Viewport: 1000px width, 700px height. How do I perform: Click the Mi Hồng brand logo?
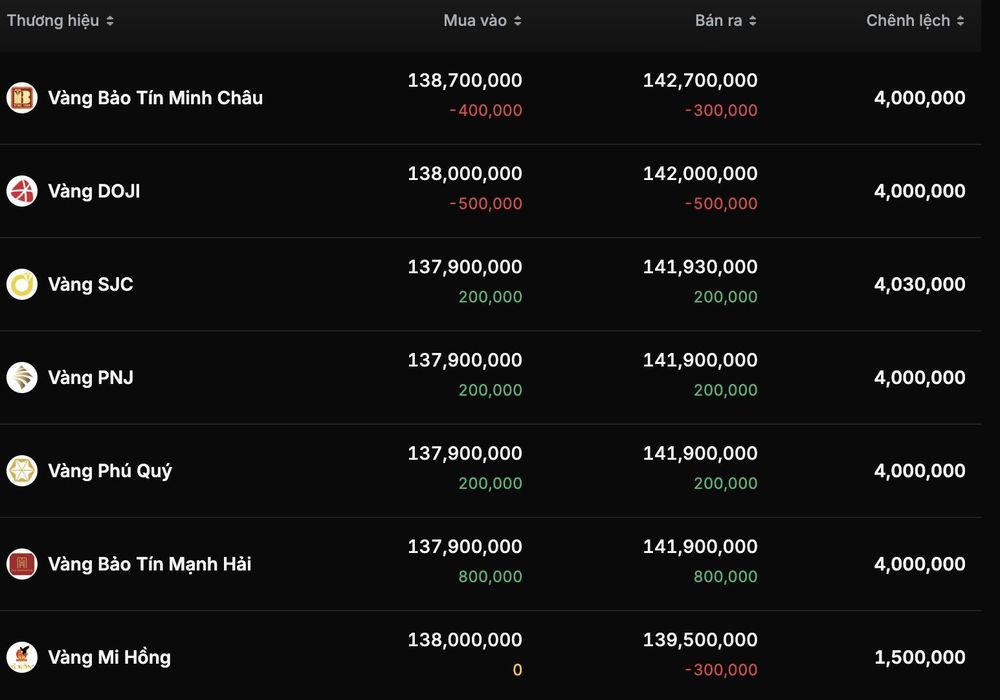22,657
